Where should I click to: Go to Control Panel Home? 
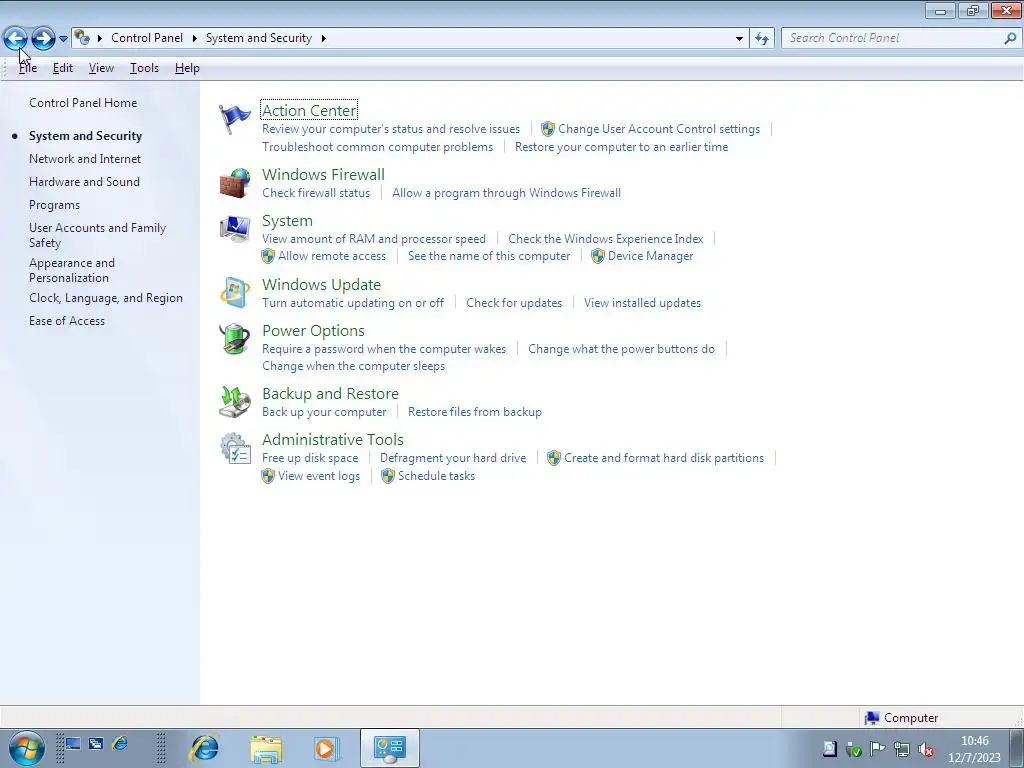(83, 103)
